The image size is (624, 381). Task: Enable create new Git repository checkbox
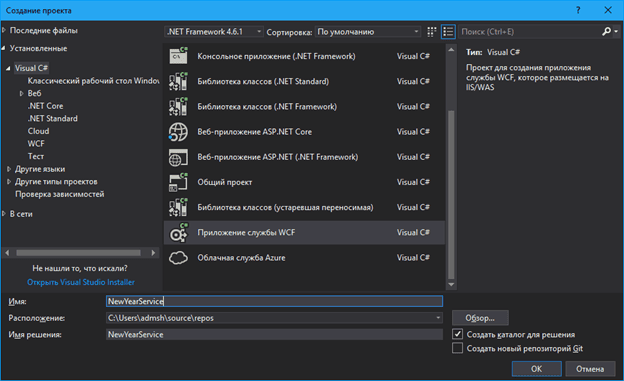coord(457,348)
